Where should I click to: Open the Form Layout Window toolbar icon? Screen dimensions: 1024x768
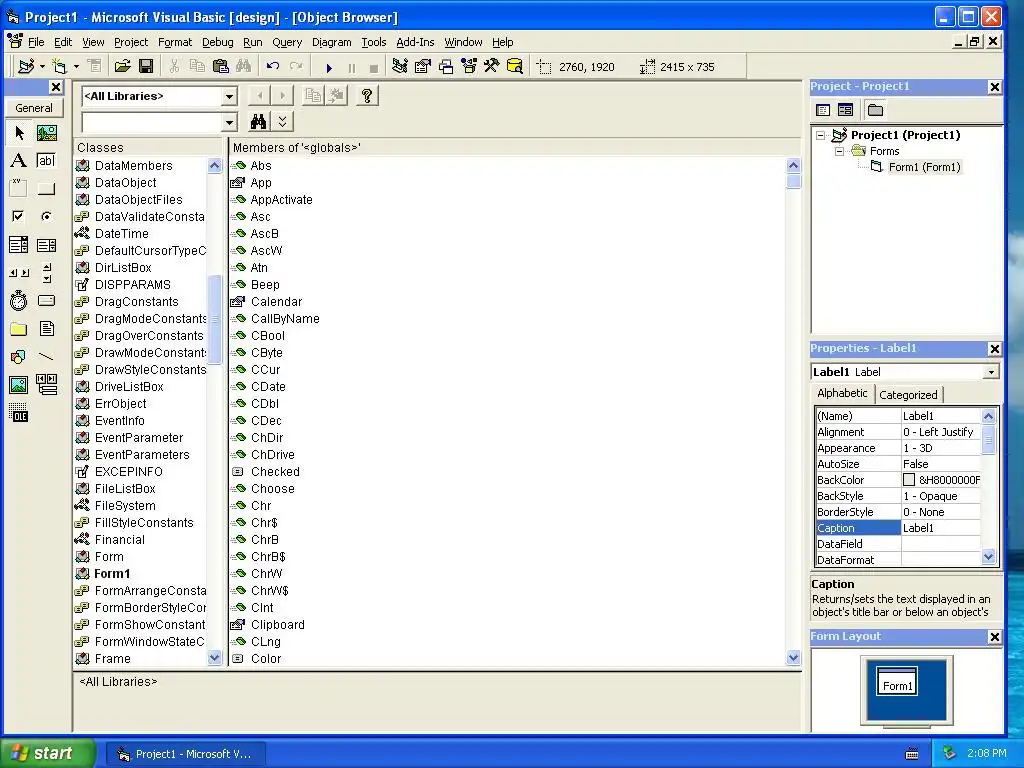[x=446, y=67]
